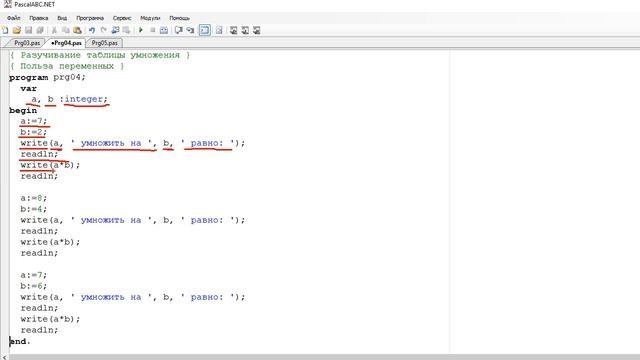Screen dimensions: 640x360
Task: Click the second of three window layout icons
Action: [x=245, y=30]
